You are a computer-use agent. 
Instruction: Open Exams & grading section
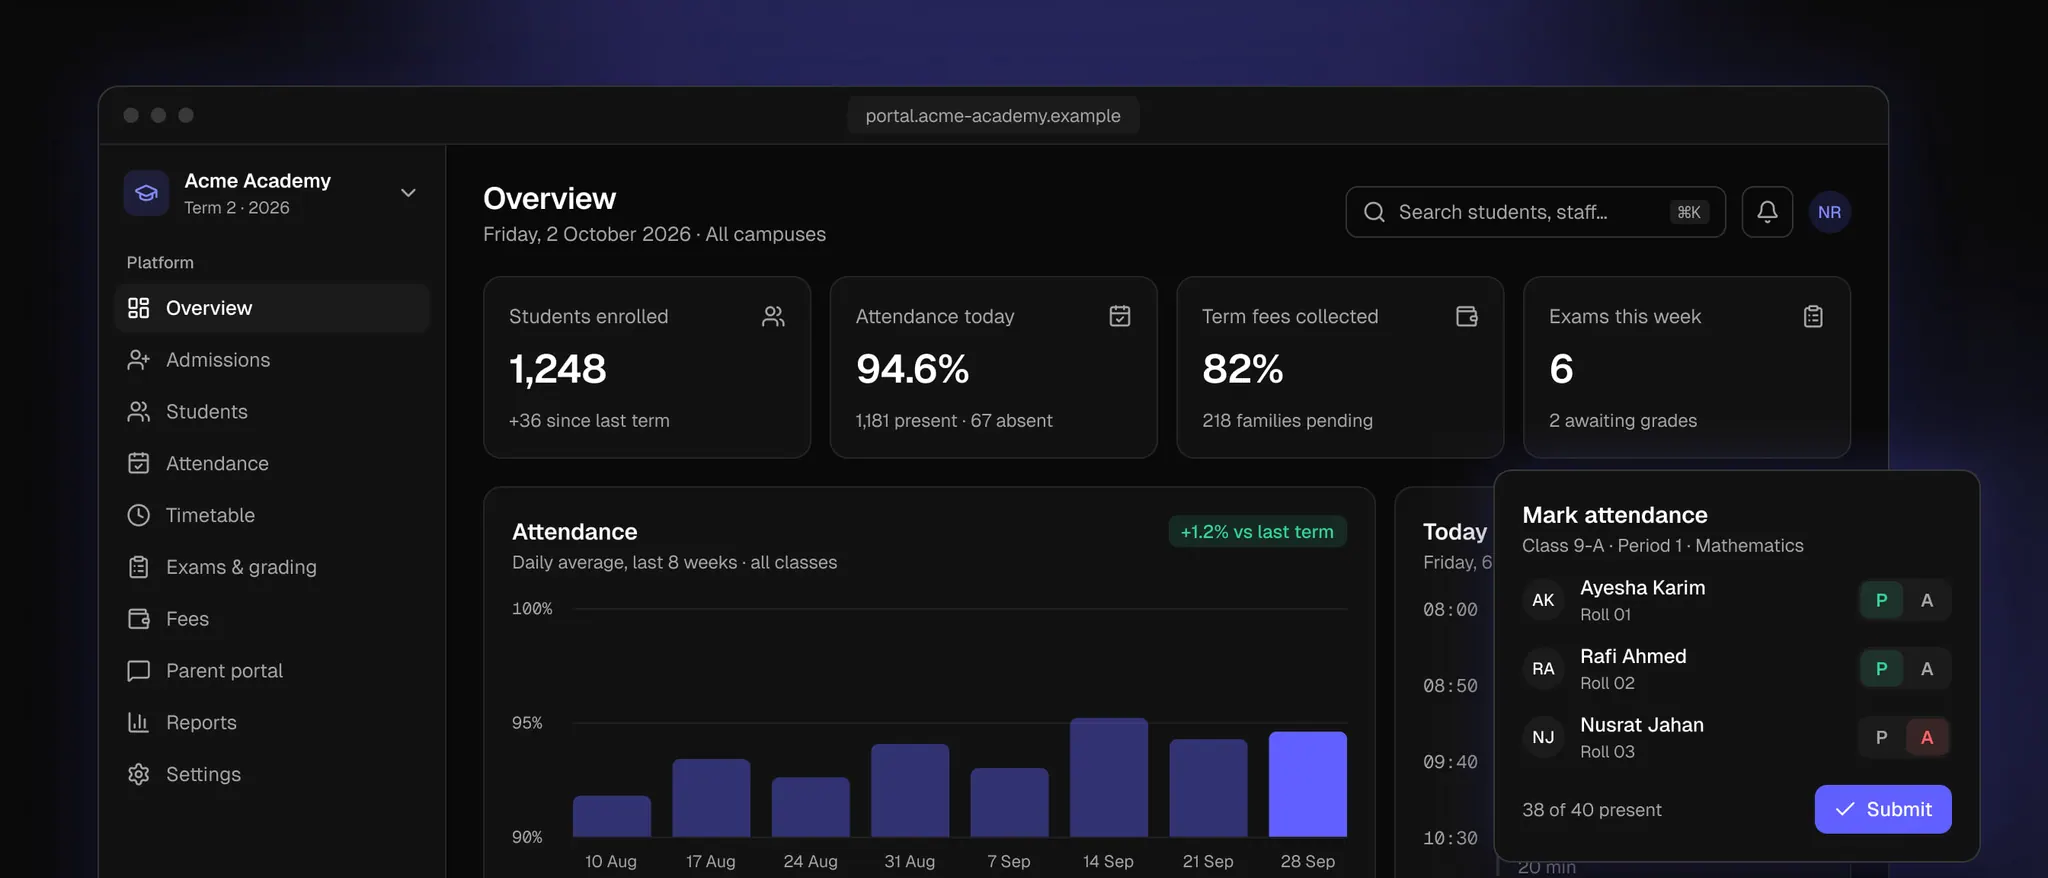(272, 567)
